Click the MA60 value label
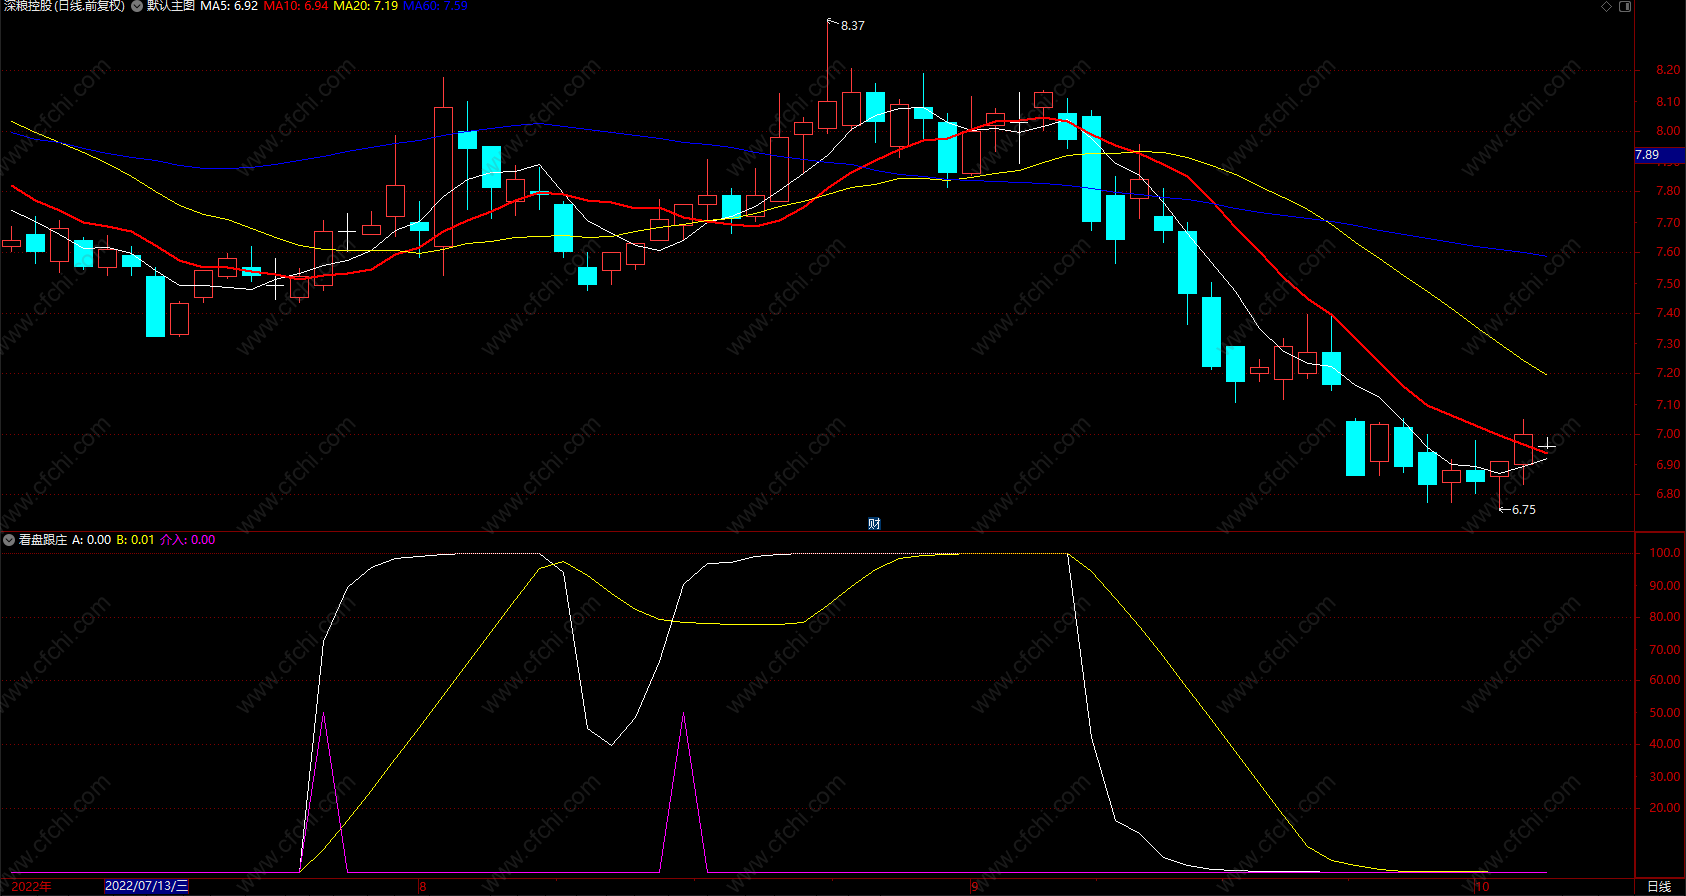 (x=435, y=6)
